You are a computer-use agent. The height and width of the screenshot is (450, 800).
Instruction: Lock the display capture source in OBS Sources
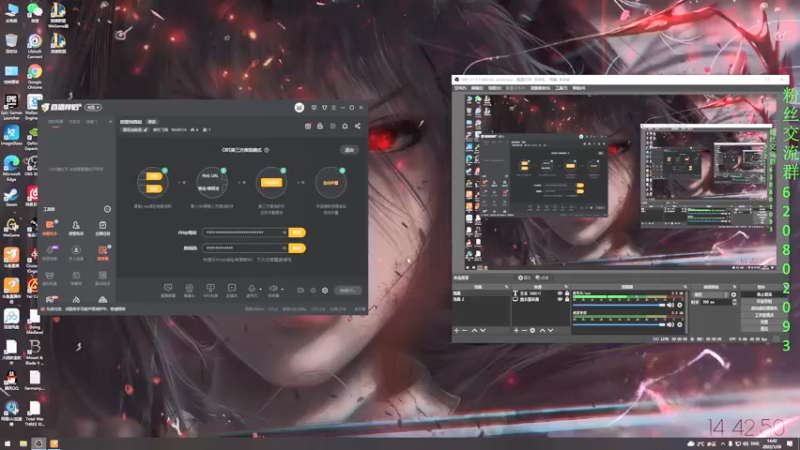(x=566, y=299)
